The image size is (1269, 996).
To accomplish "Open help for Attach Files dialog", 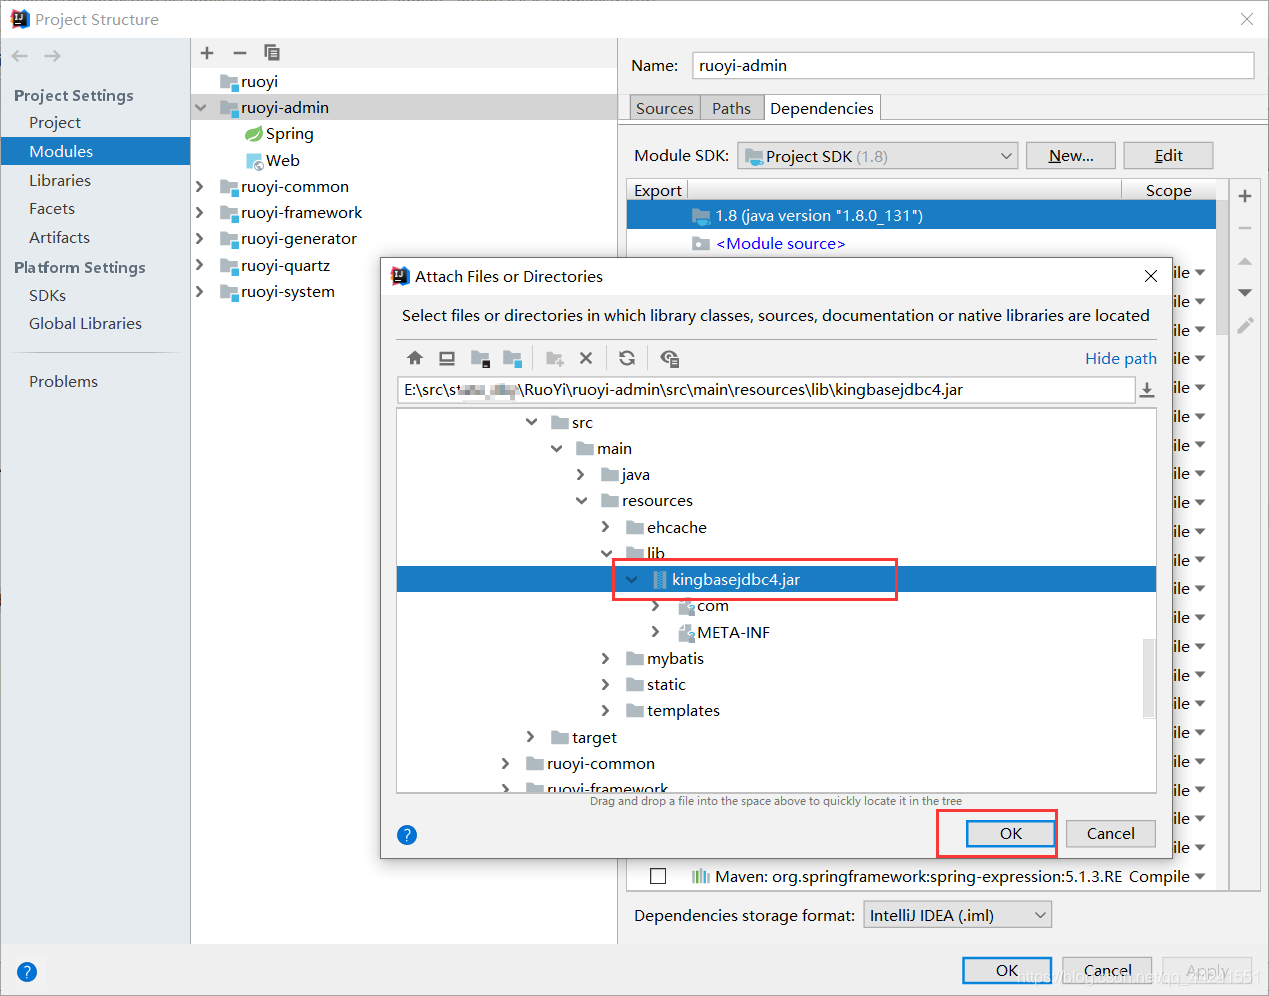I will click(407, 835).
